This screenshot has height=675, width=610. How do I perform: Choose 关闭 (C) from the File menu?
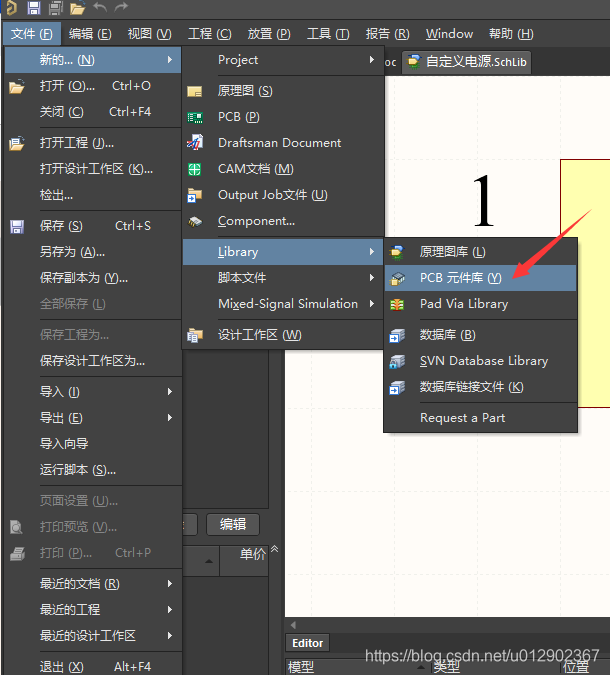[93, 112]
